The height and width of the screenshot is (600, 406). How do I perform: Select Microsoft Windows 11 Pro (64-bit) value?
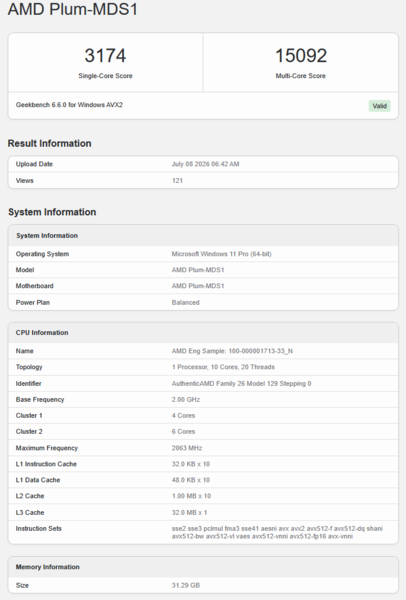(222, 254)
